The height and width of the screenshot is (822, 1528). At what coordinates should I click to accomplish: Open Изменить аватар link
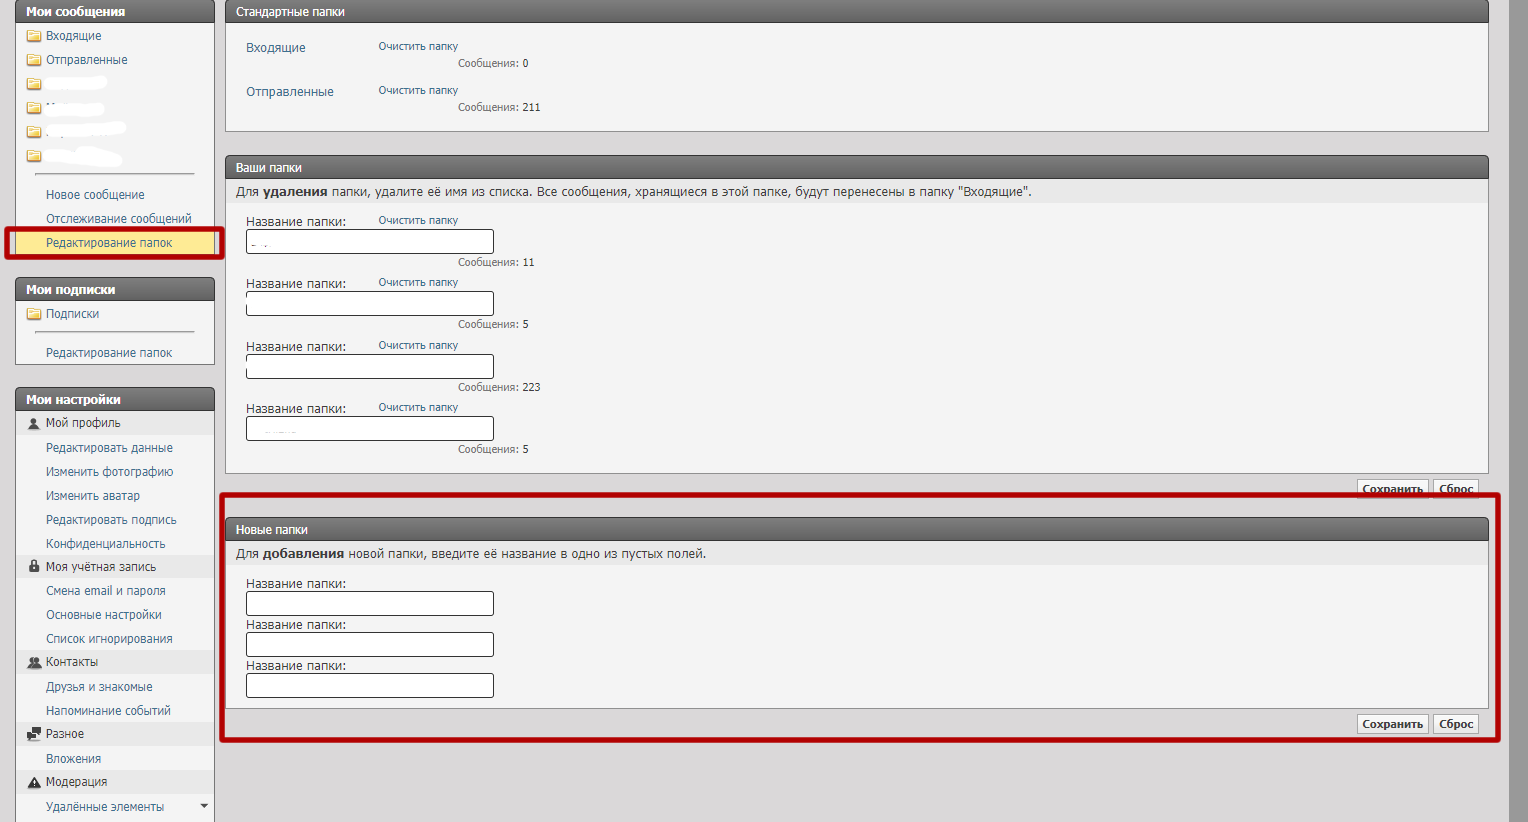pos(93,496)
